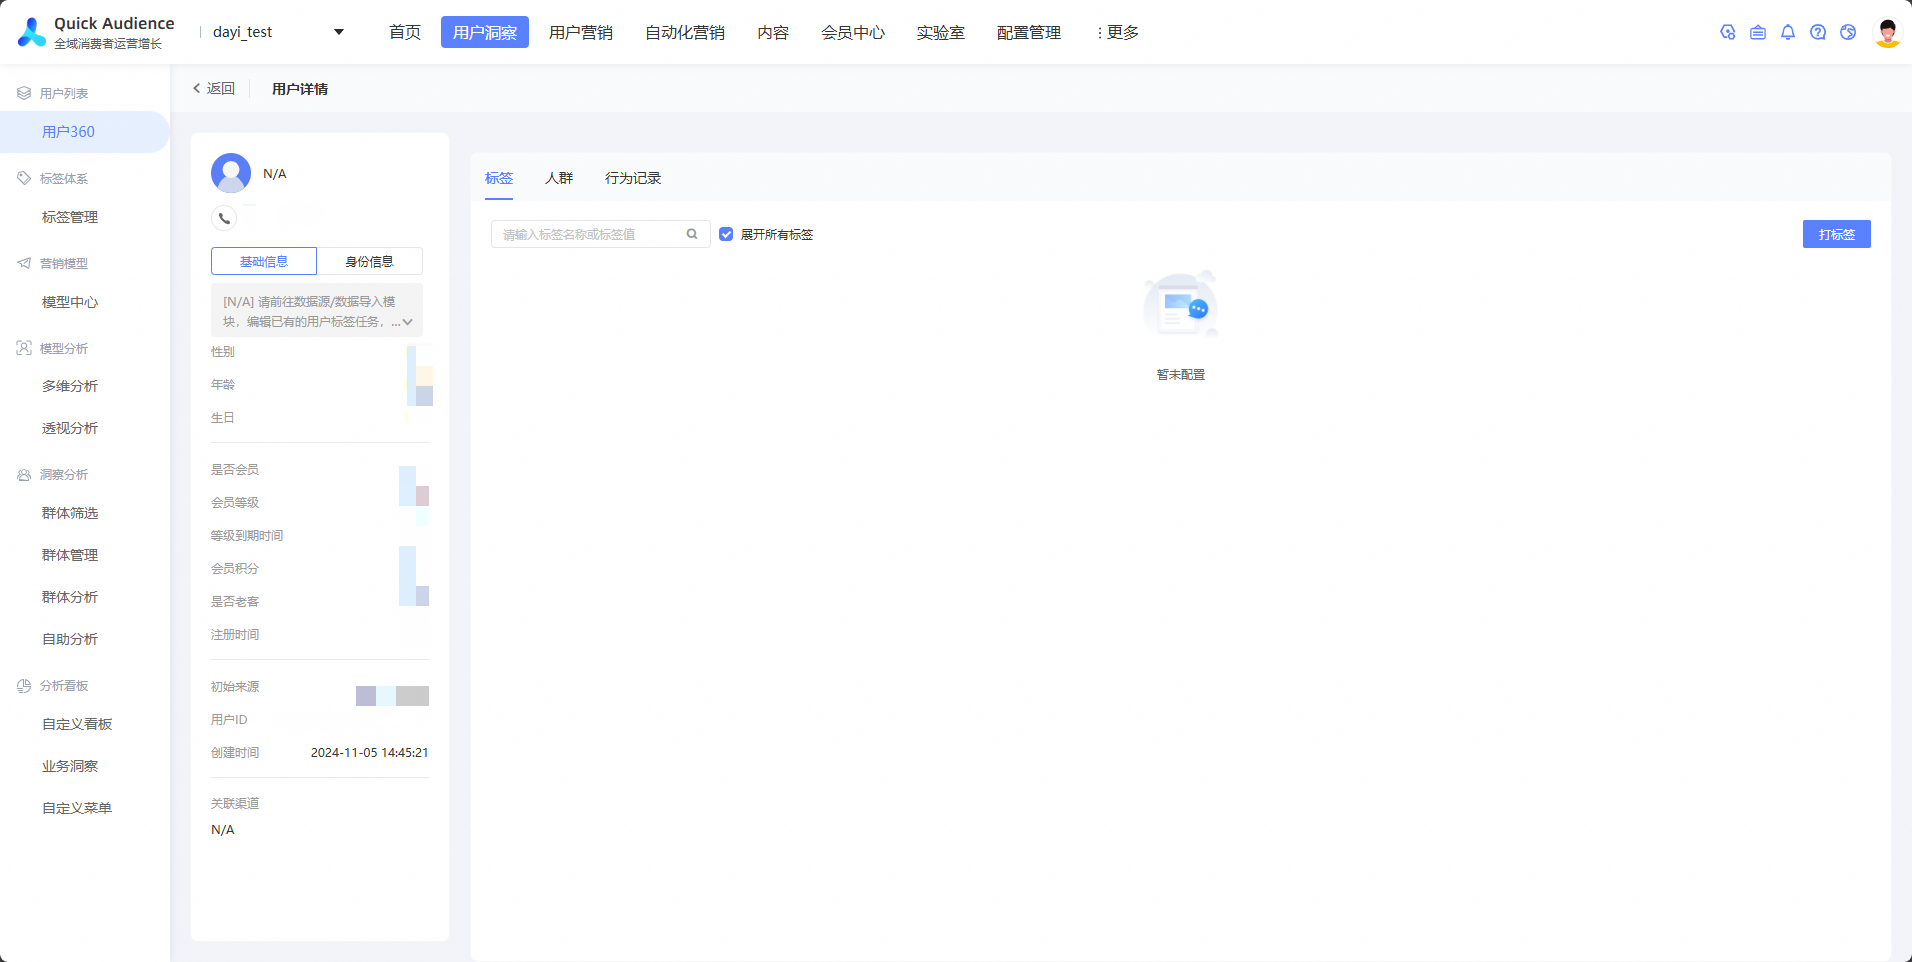Go back using the 返回 link
This screenshot has height=962, width=1912.
click(214, 88)
